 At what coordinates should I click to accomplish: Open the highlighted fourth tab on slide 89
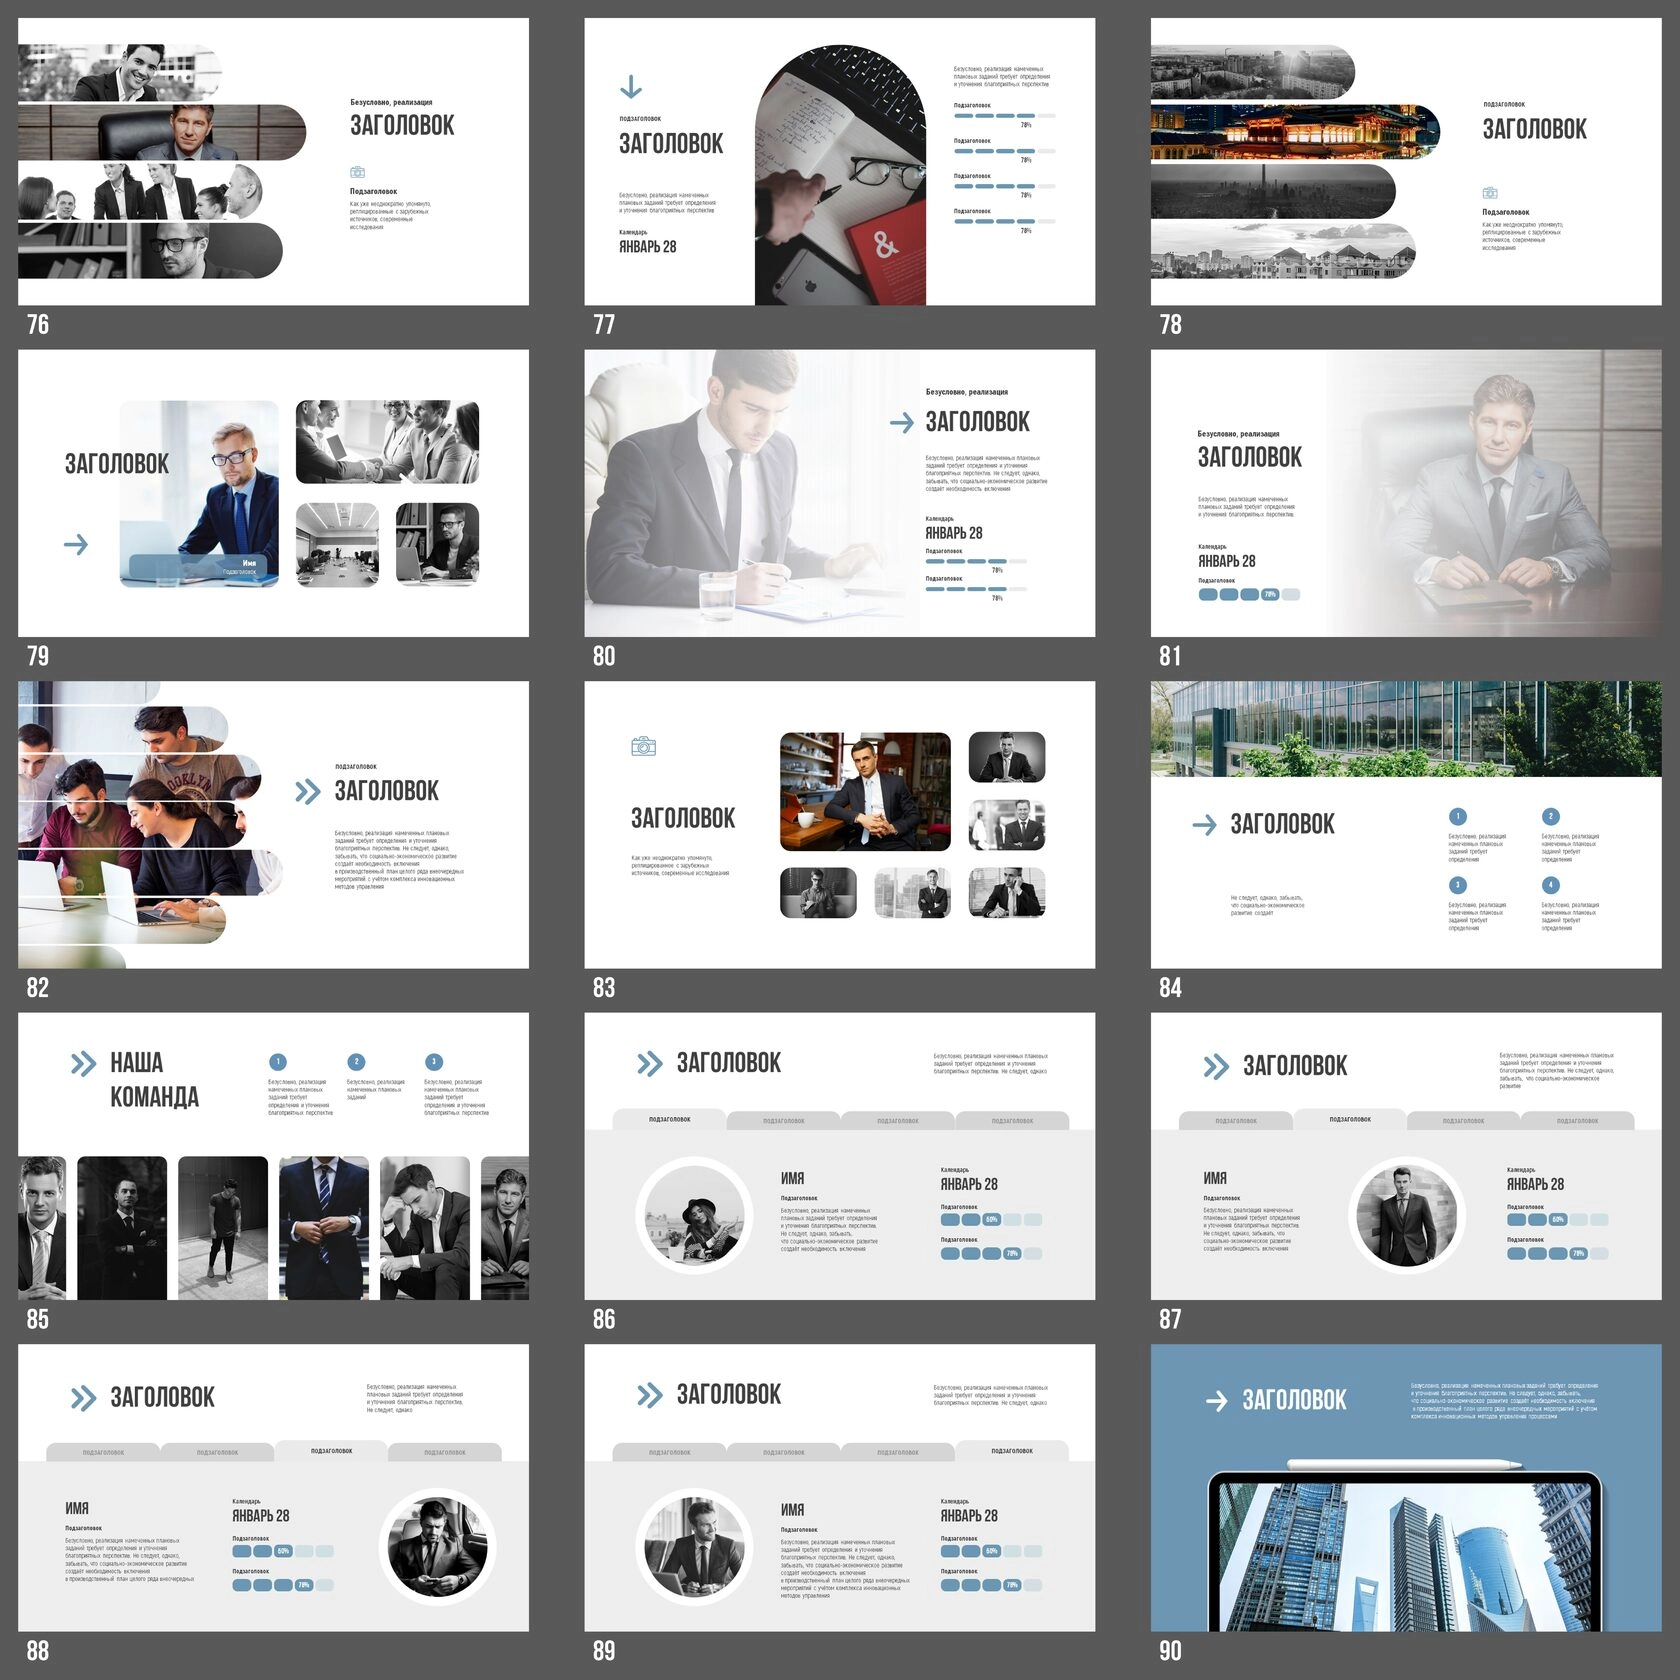click(x=1011, y=1450)
